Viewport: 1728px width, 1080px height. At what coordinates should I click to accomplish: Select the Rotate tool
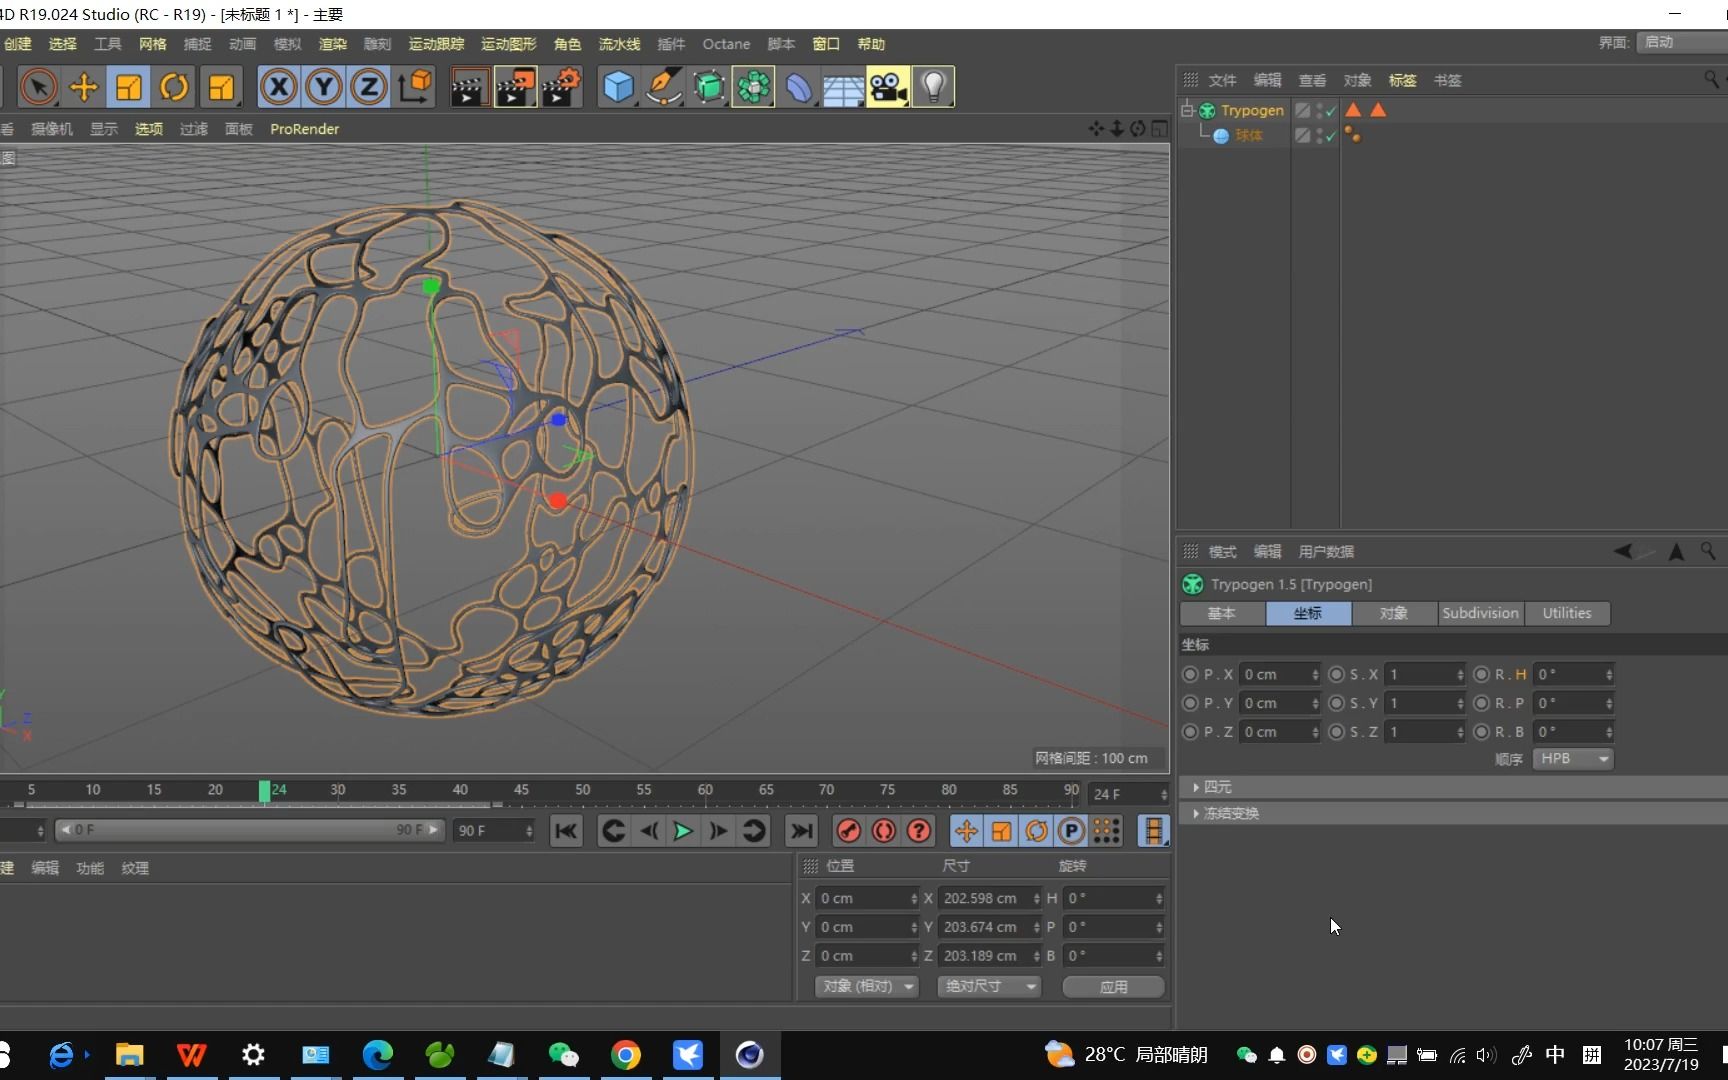(x=175, y=87)
